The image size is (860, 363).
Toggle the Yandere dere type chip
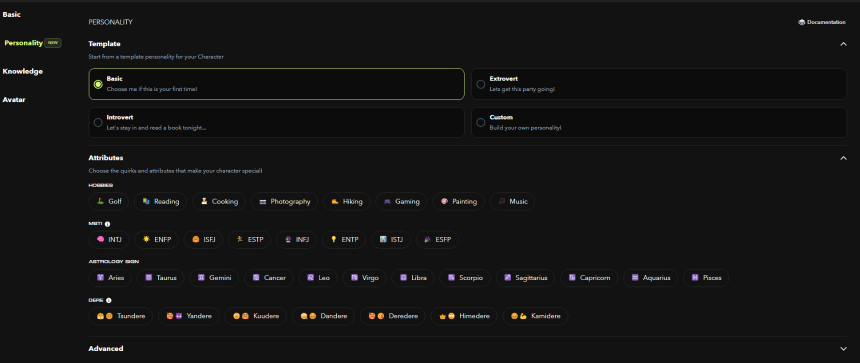click(189, 316)
